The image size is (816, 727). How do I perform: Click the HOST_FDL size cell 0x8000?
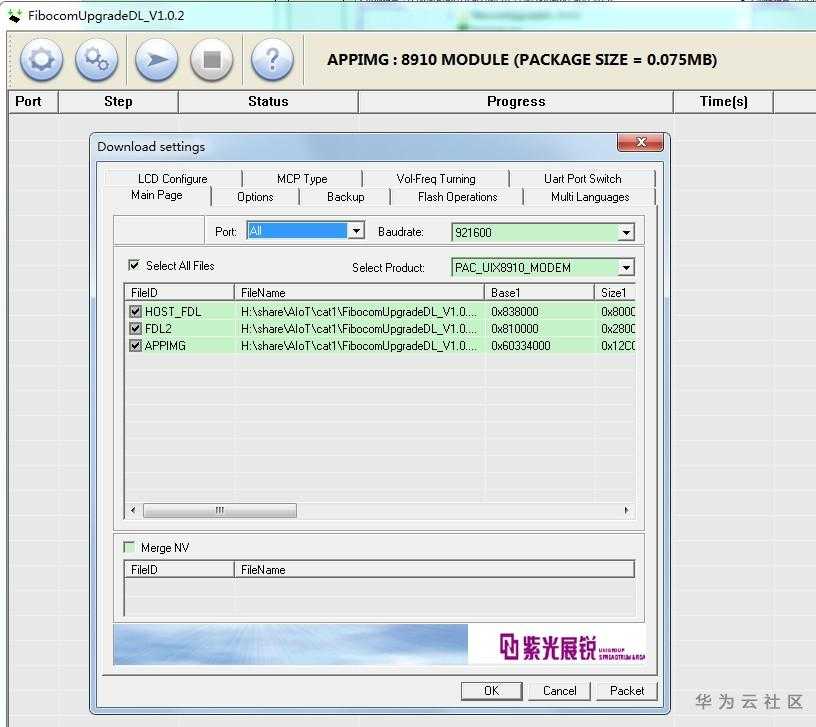pyautogui.click(x=616, y=312)
